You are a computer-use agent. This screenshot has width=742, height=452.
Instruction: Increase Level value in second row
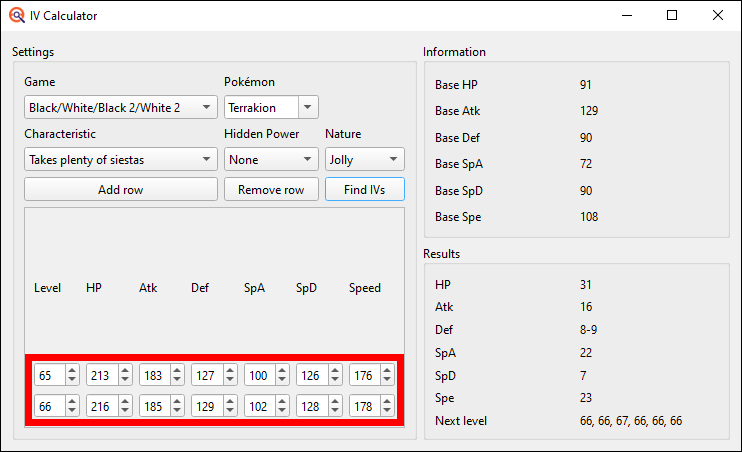72,401
